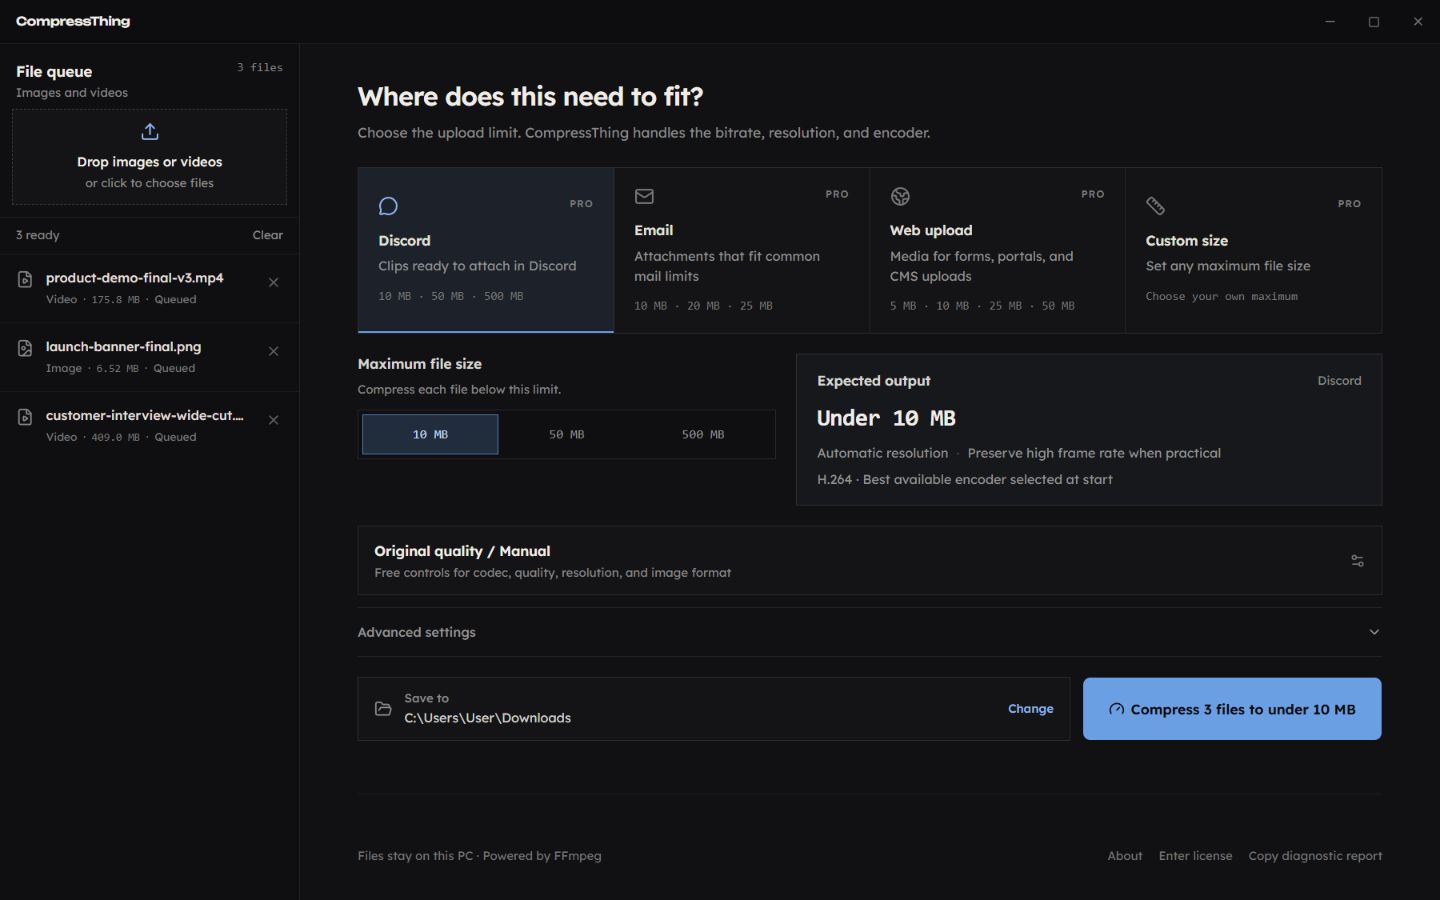
Task: Maximize the CompressThing window
Action: click(1374, 21)
